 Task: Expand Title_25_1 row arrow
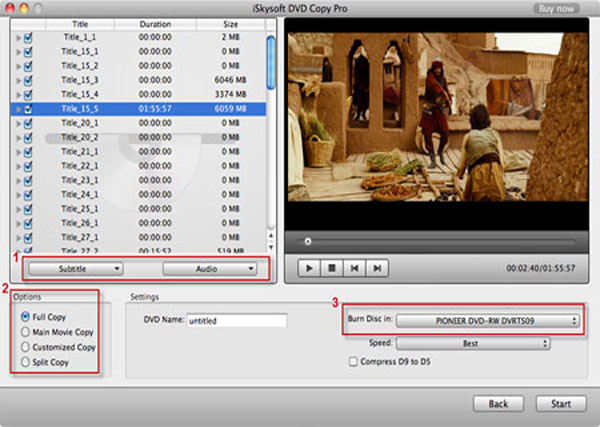pos(18,210)
